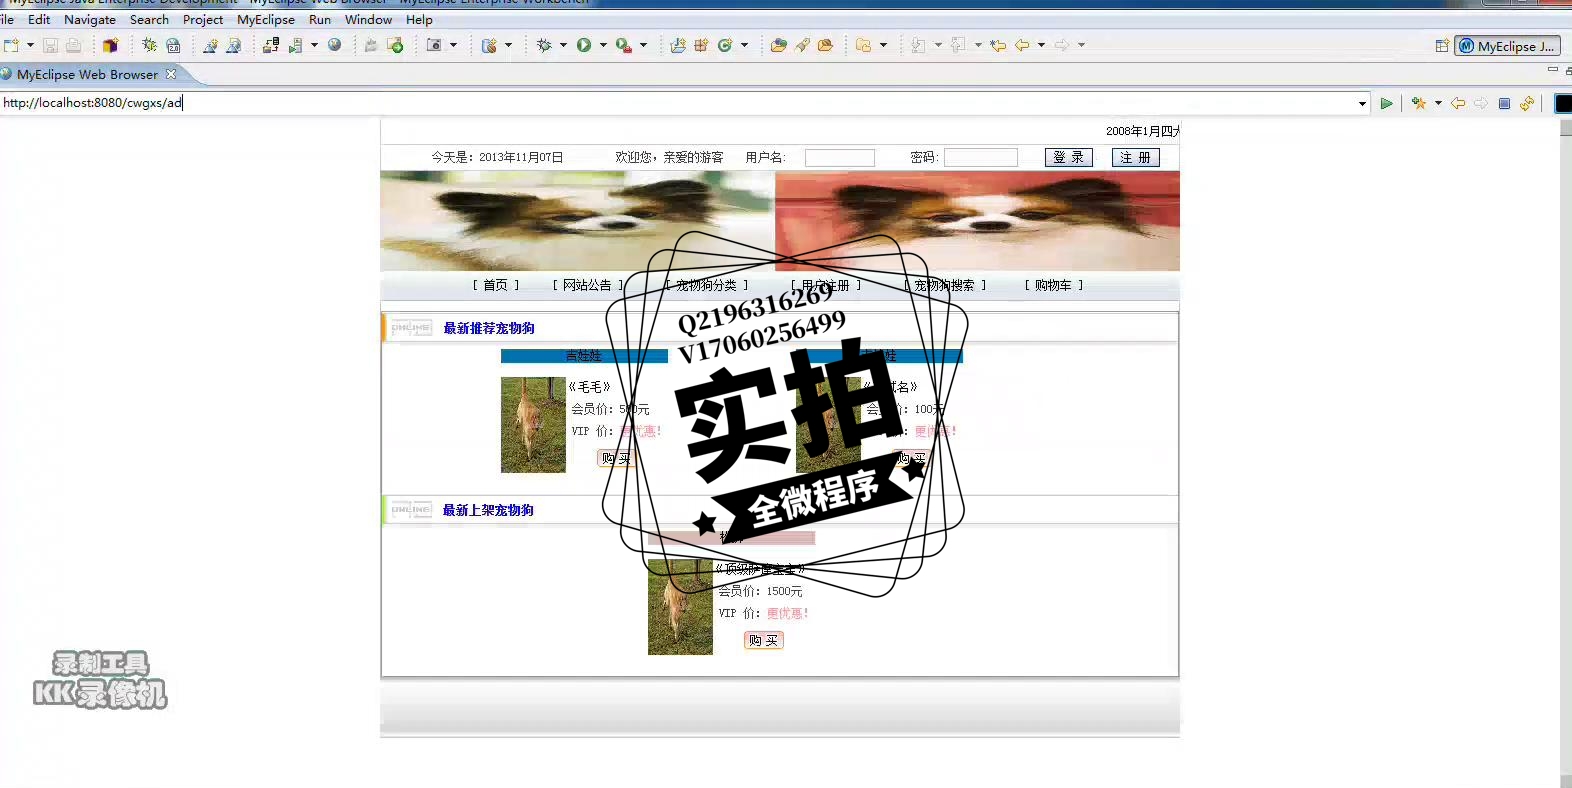This screenshot has width=1572, height=788.
Task: Click the browser Forward arrow
Action: (x=1481, y=103)
